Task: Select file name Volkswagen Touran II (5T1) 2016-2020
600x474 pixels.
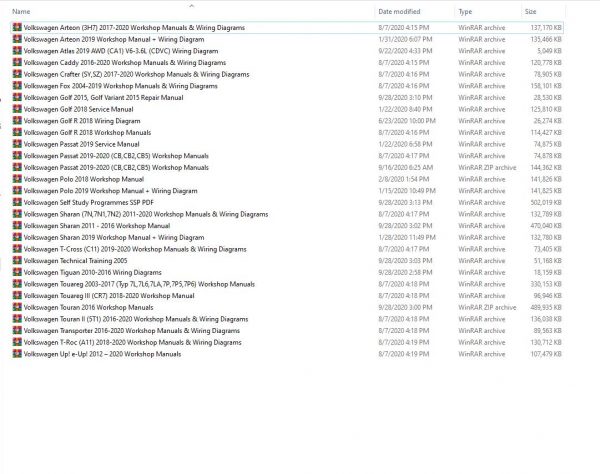Action: coord(135,319)
